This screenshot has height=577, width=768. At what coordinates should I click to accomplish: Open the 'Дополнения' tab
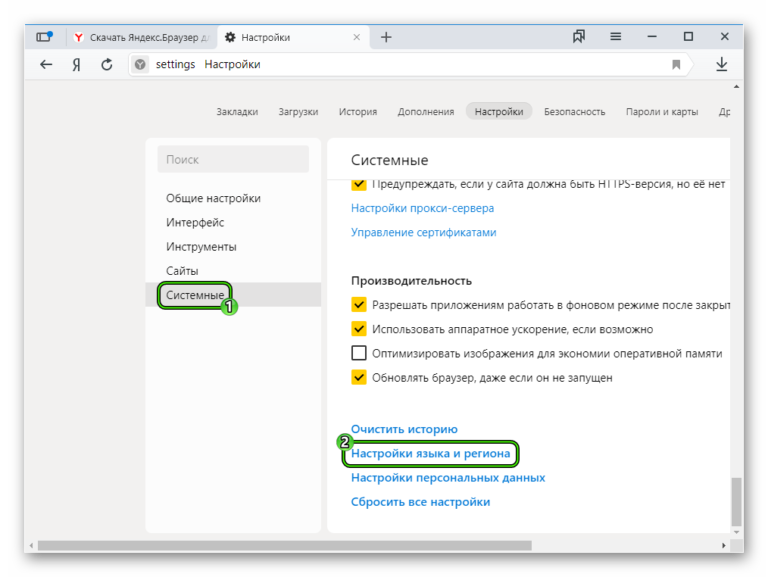pyautogui.click(x=425, y=112)
